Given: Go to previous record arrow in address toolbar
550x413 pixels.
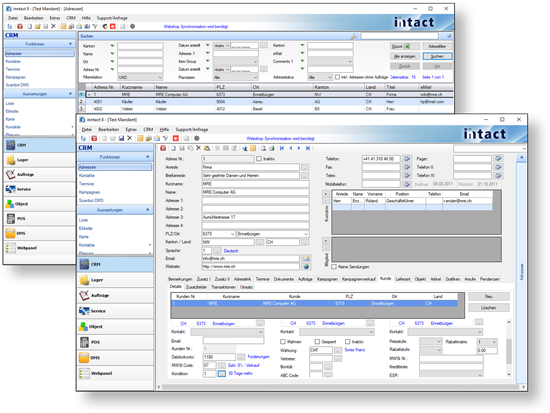Looking at the screenshot, I should [x=291, y=148].
